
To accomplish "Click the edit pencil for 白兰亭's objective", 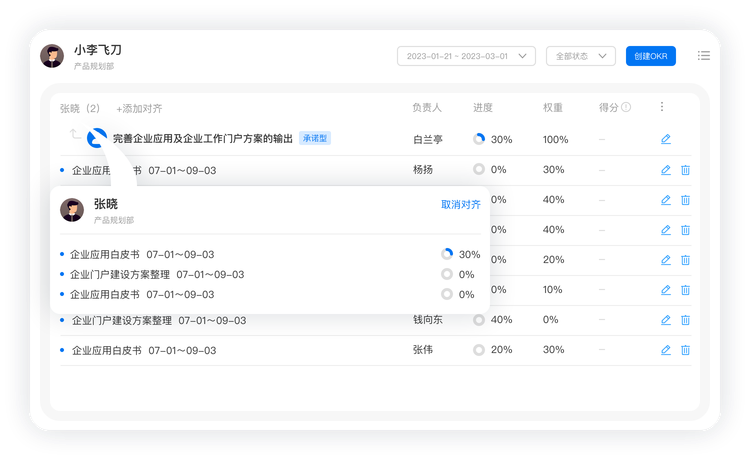I will pos(666,139).
